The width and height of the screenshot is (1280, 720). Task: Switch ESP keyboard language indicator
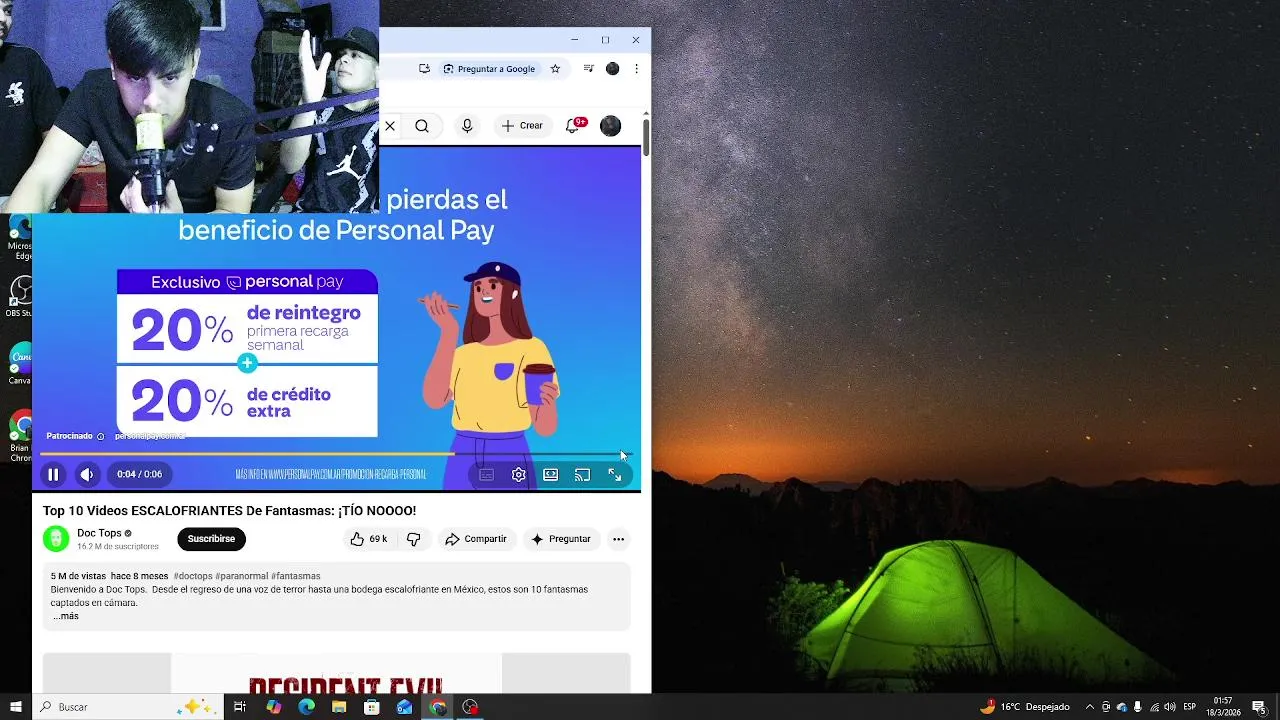[x=1190, y=707]
